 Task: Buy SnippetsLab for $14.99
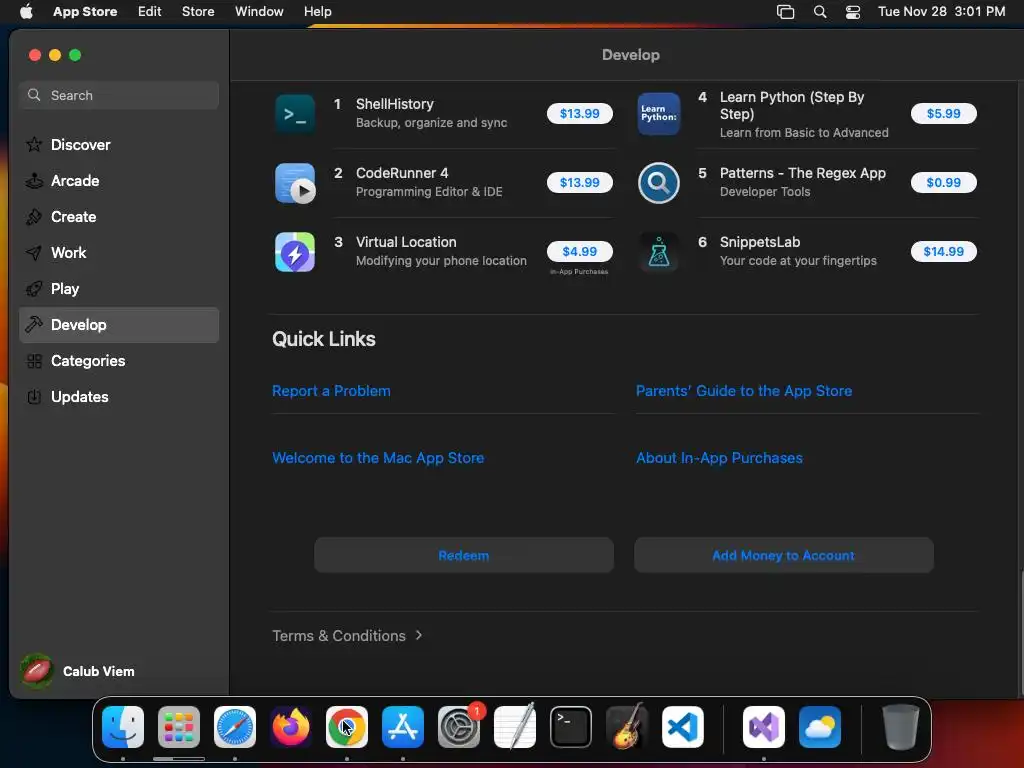tap(943, 251)
